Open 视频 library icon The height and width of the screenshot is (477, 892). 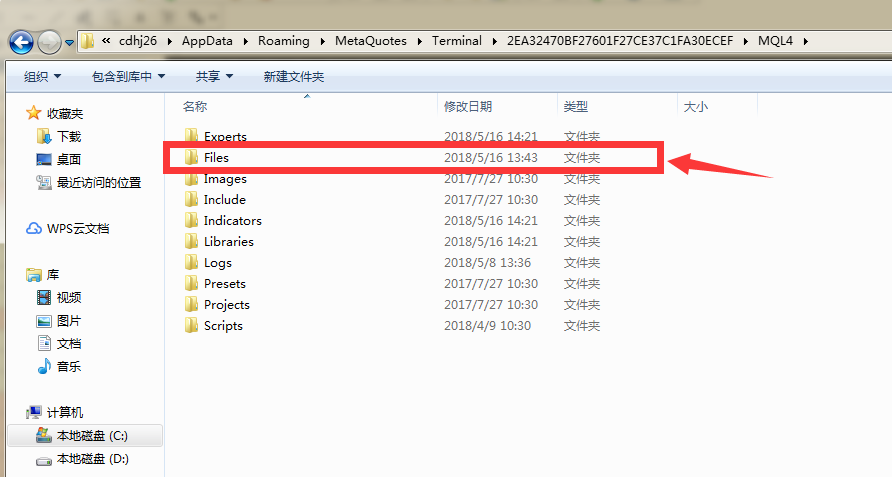point(44,297)
